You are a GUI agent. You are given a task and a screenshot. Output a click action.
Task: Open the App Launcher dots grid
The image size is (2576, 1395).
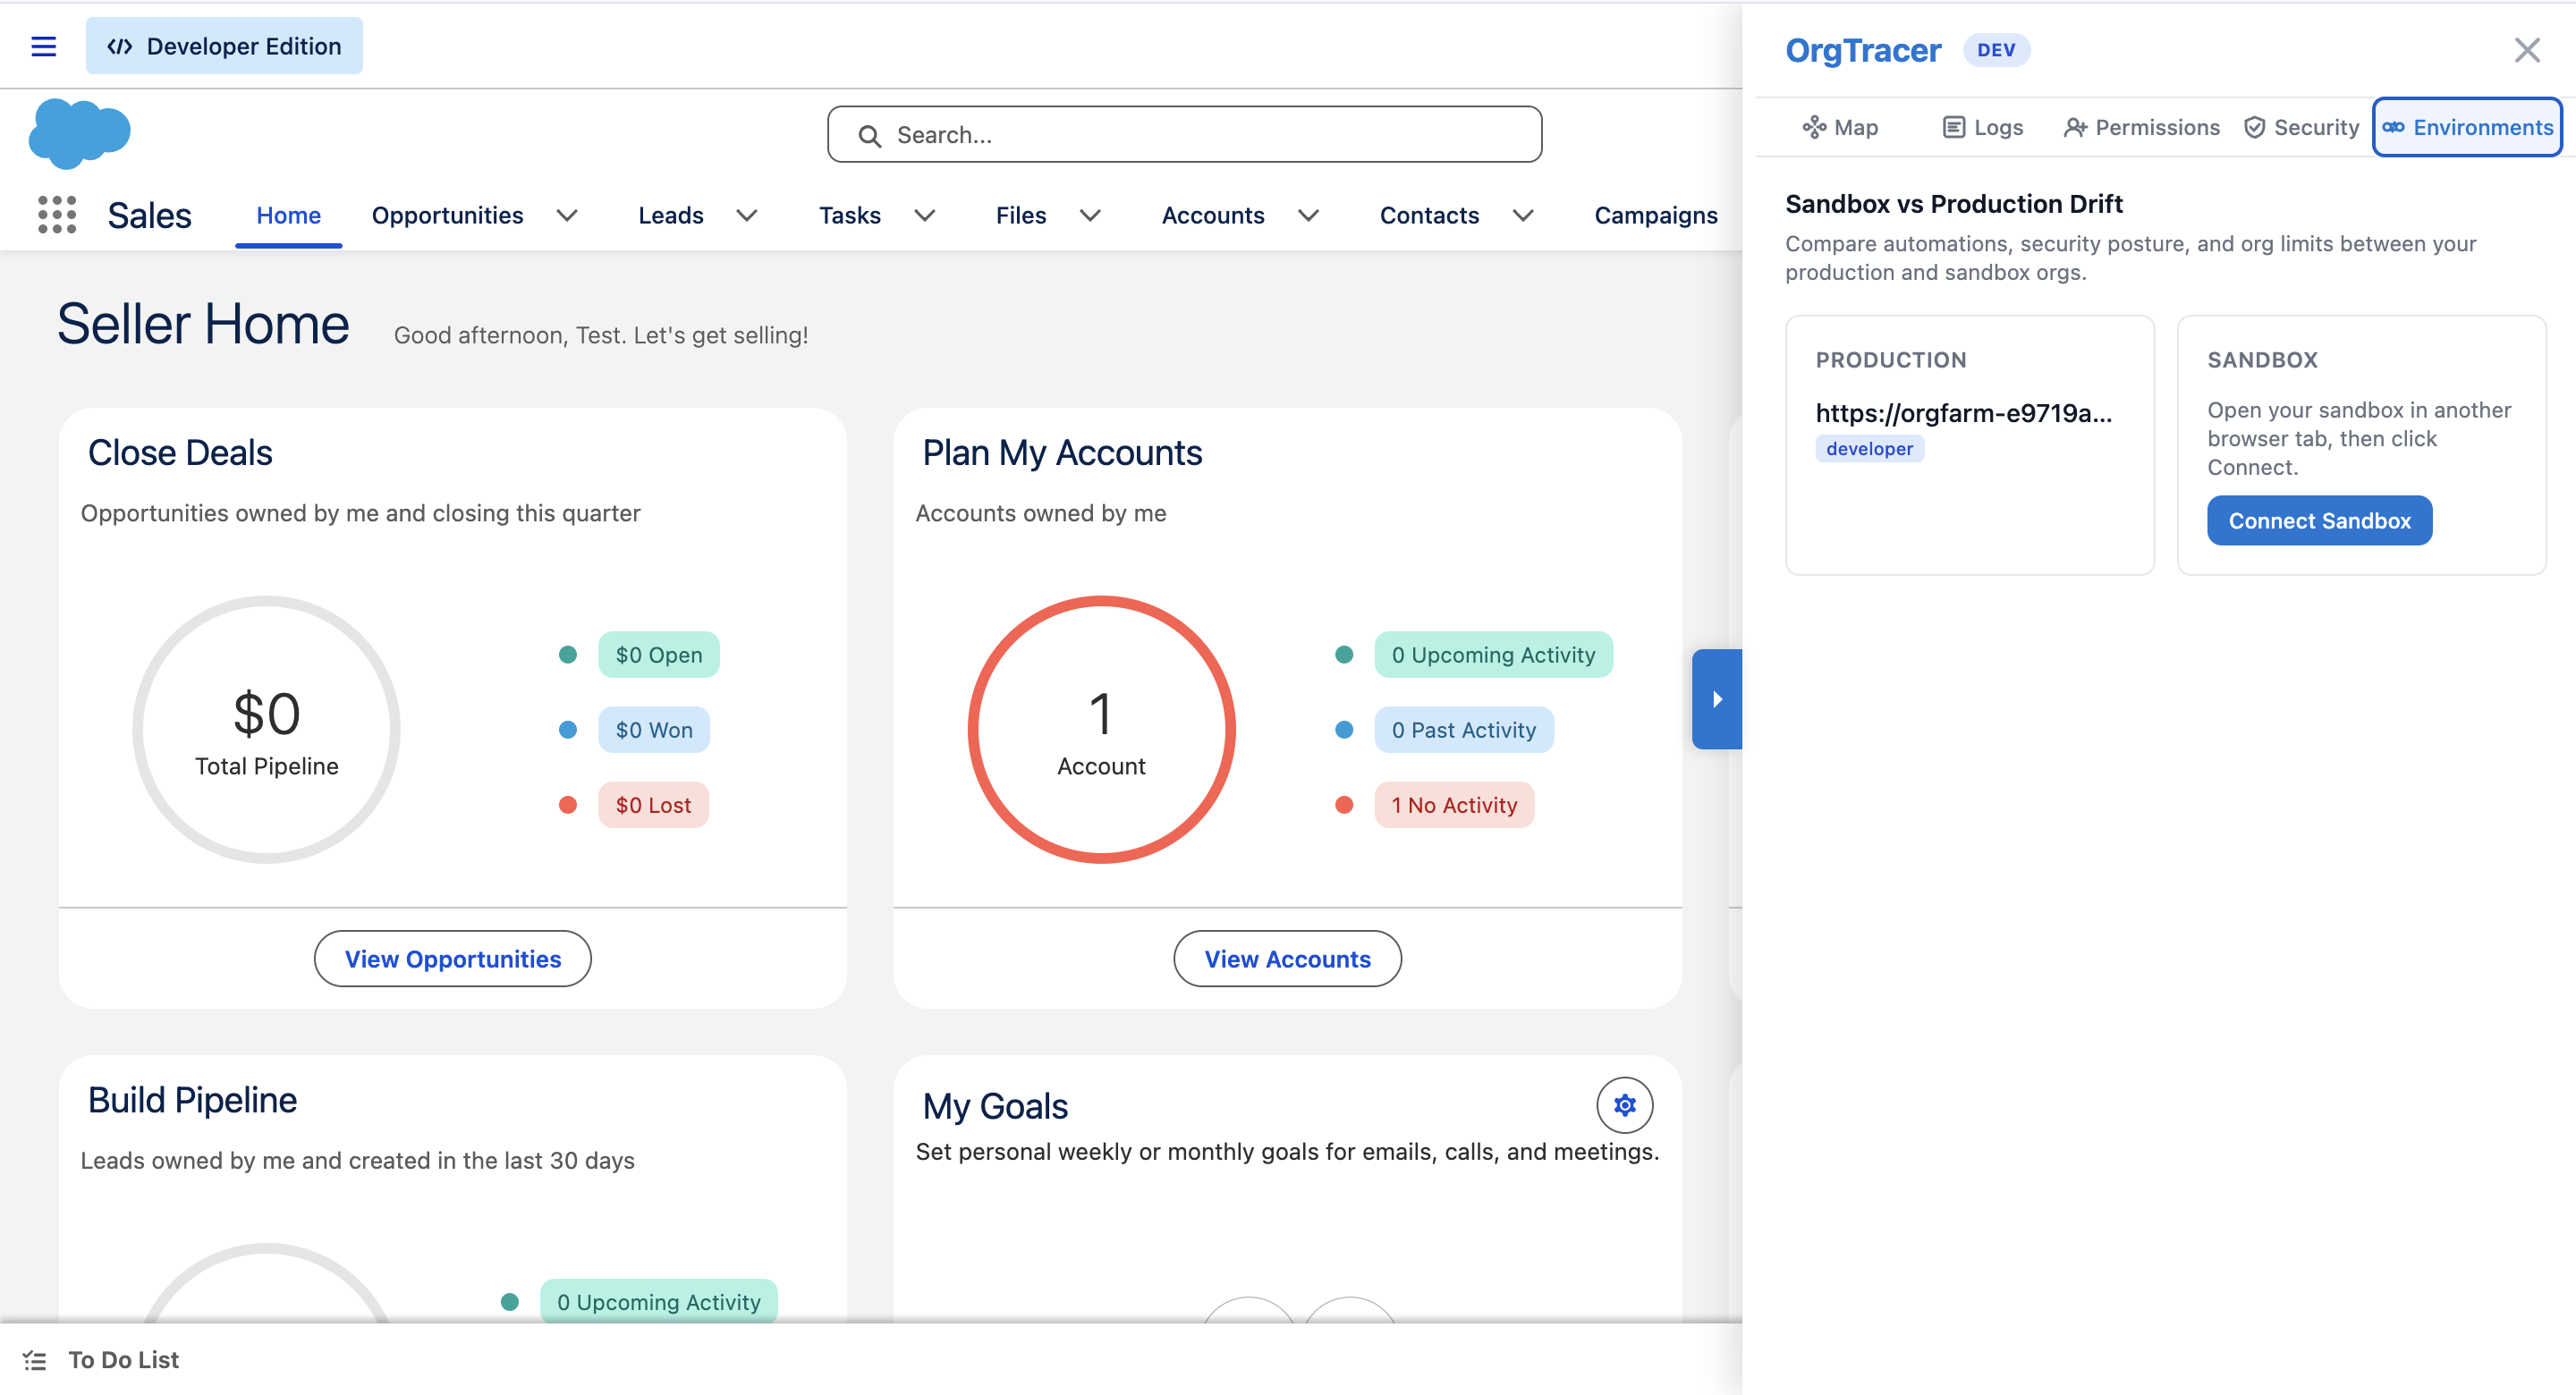click(x=57, y=215)
